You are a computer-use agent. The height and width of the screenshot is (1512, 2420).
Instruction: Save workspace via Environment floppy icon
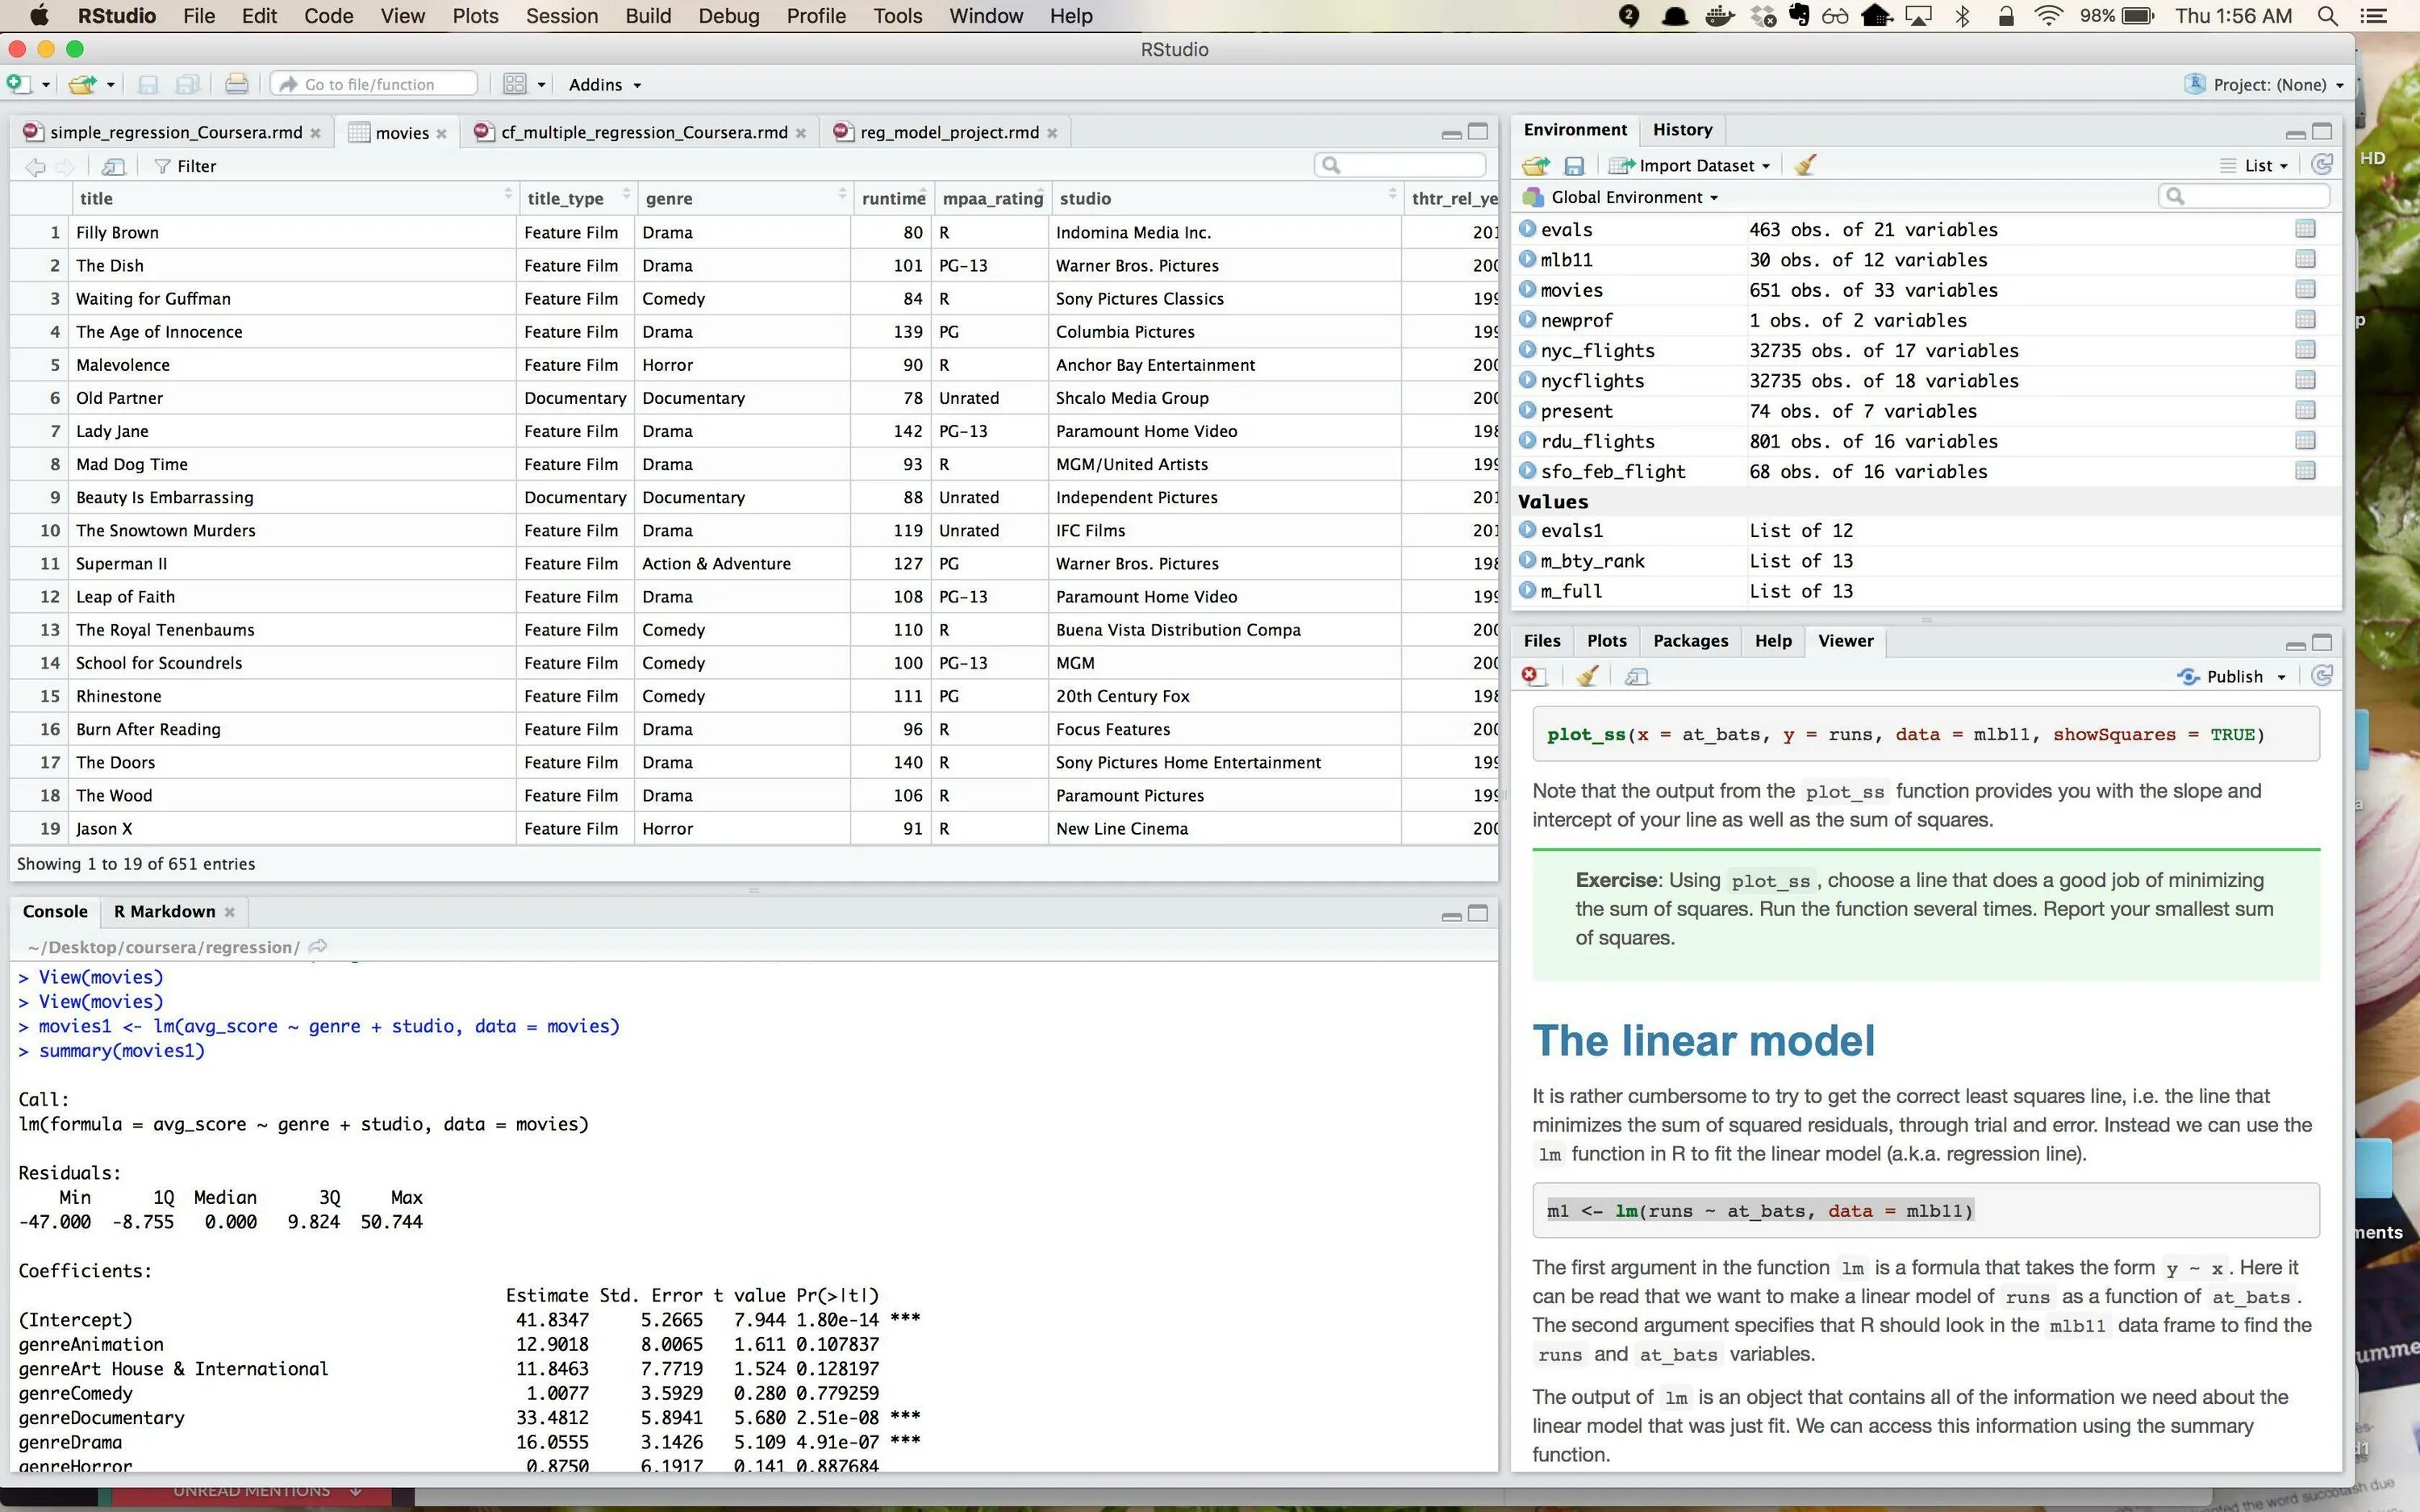1574,165
